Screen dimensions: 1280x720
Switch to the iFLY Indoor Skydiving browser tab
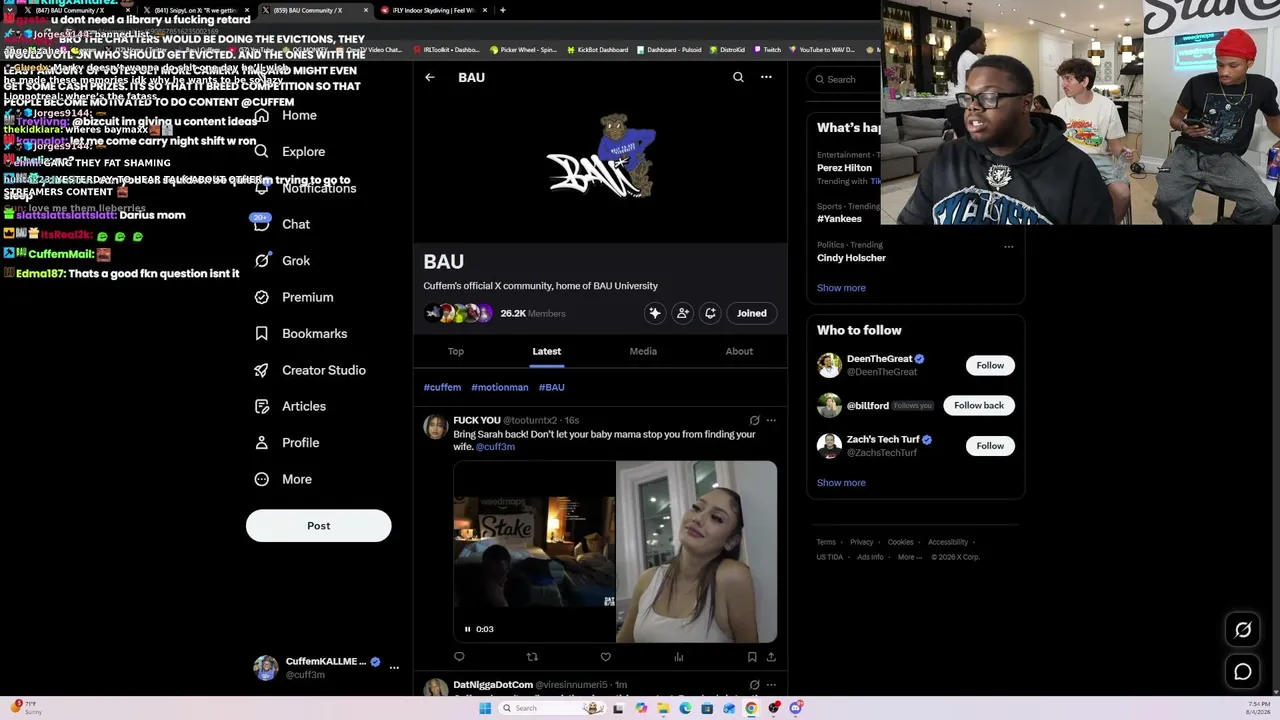[434, 10]
